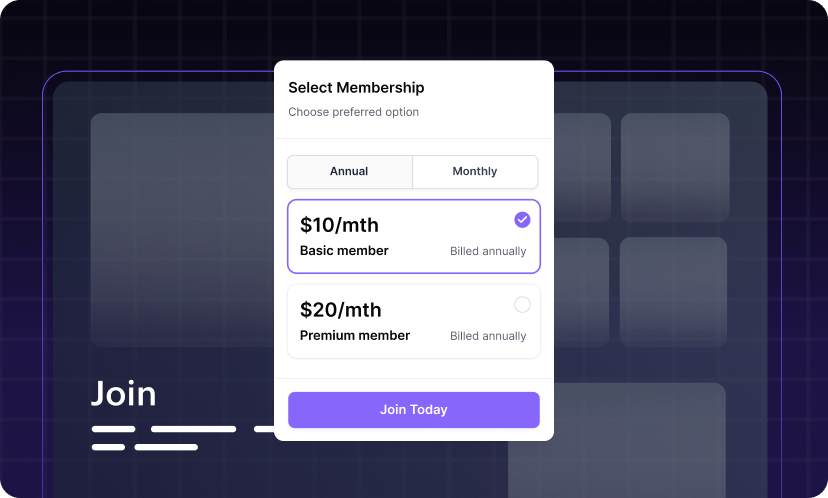
Task: Click the purple checkmark on Basic plan
Action: pyautogui.click(x=522, y=220)
